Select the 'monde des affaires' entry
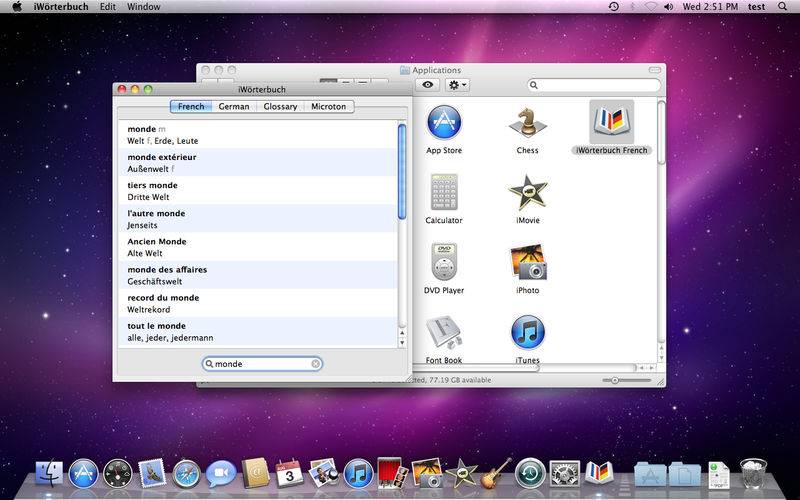 [x=257, y=275]
